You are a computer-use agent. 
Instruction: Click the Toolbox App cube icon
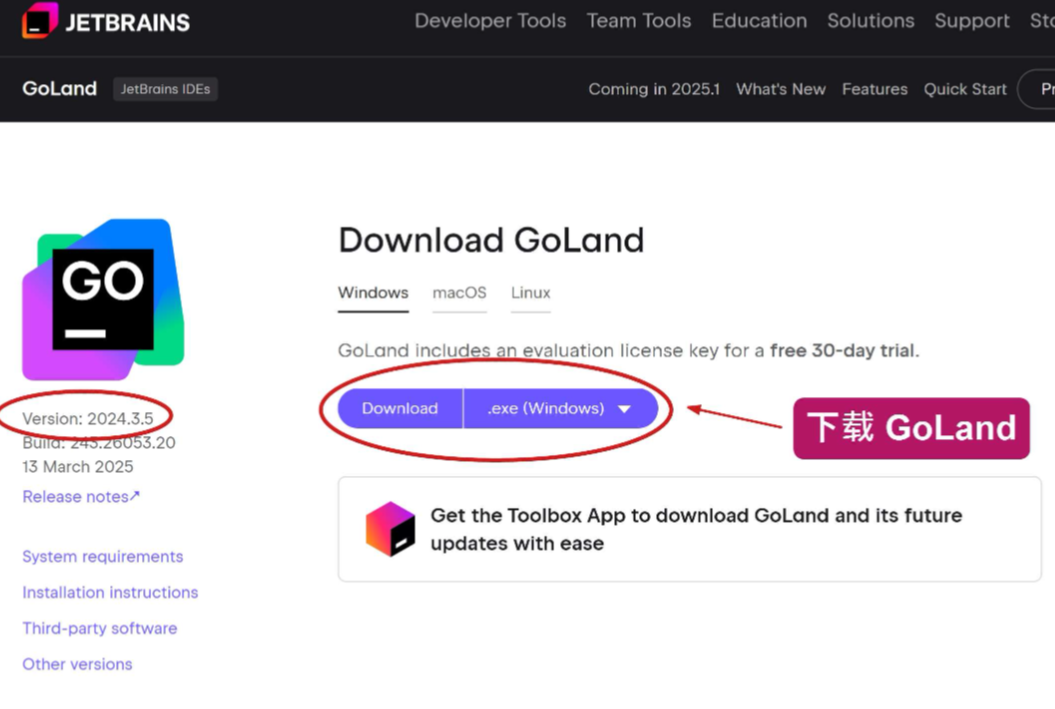[390, 529]
